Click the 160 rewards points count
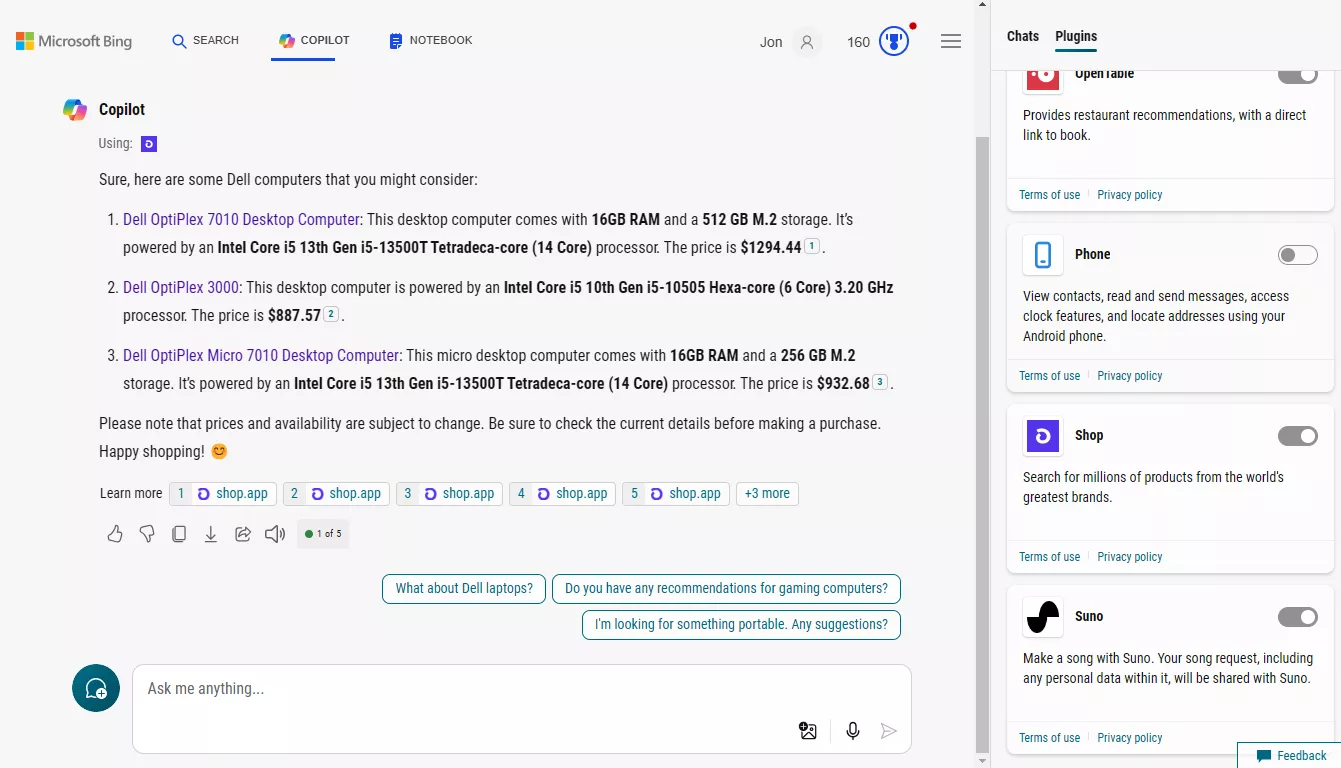This screenshot has width=1341, height=768. [x=858, y=42]
